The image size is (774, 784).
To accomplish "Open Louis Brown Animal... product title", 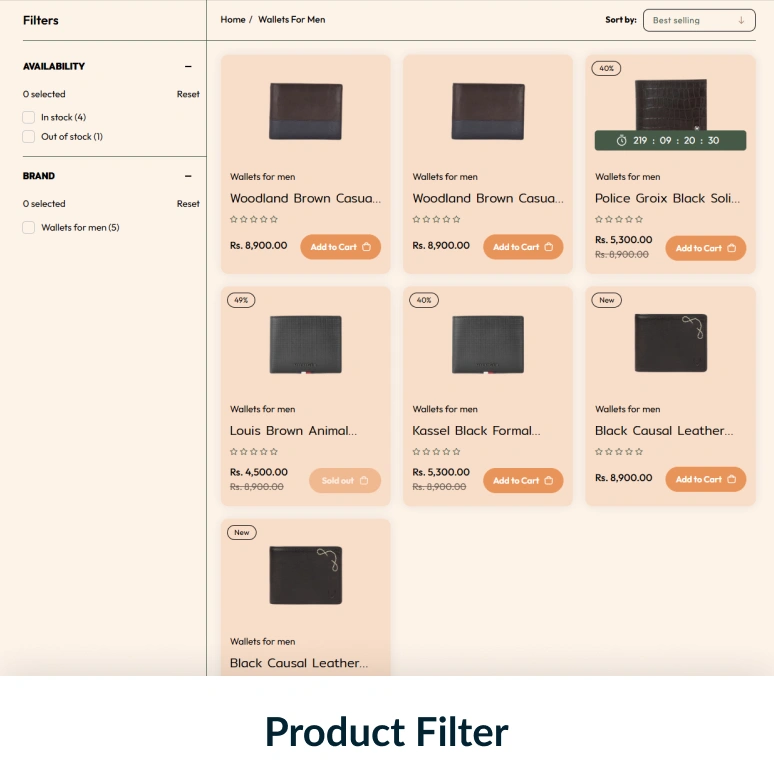I will (294, 430).
